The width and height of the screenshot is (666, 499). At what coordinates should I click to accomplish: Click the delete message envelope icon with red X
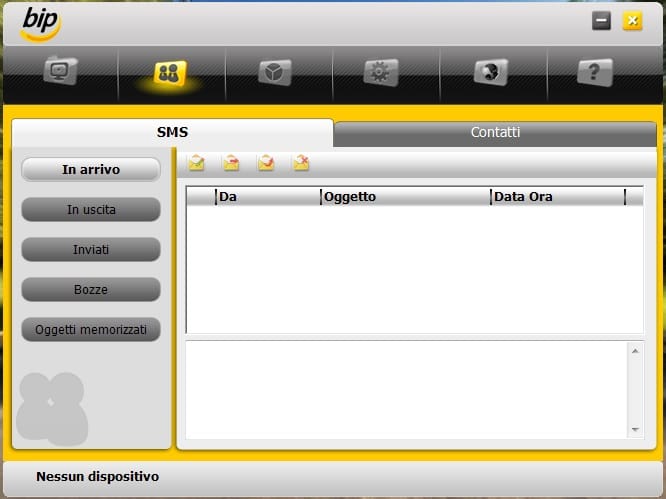pos(300,163)
